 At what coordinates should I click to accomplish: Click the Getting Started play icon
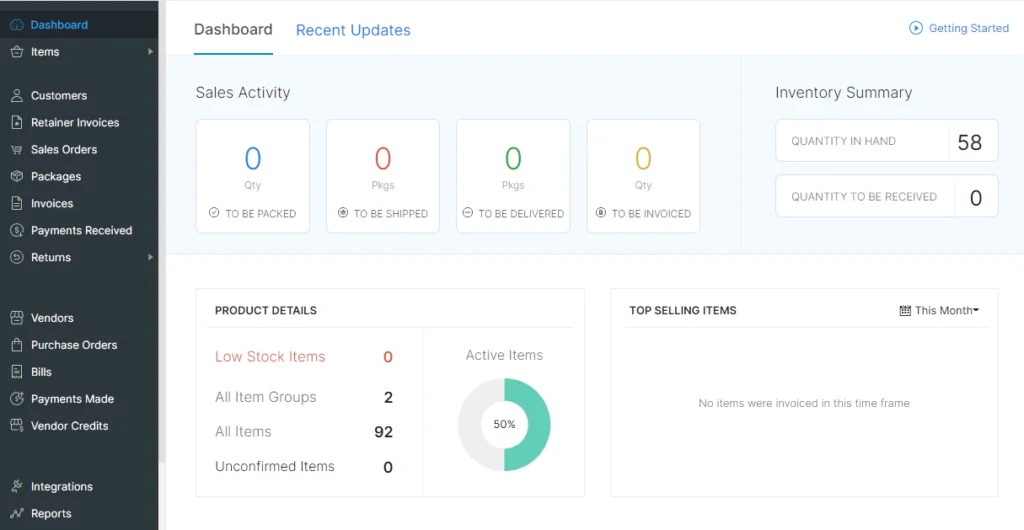915,28
